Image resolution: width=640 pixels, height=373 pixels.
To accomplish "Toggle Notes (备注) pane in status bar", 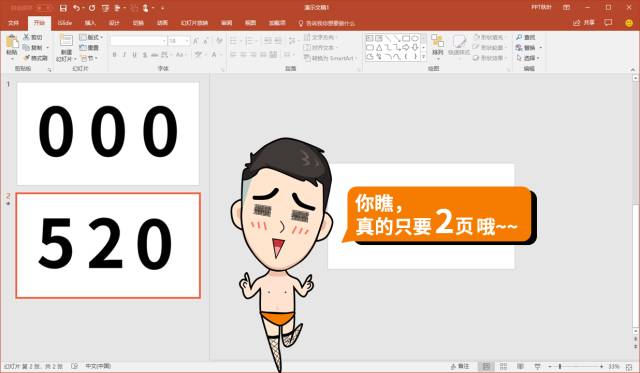I will (460, 366).
